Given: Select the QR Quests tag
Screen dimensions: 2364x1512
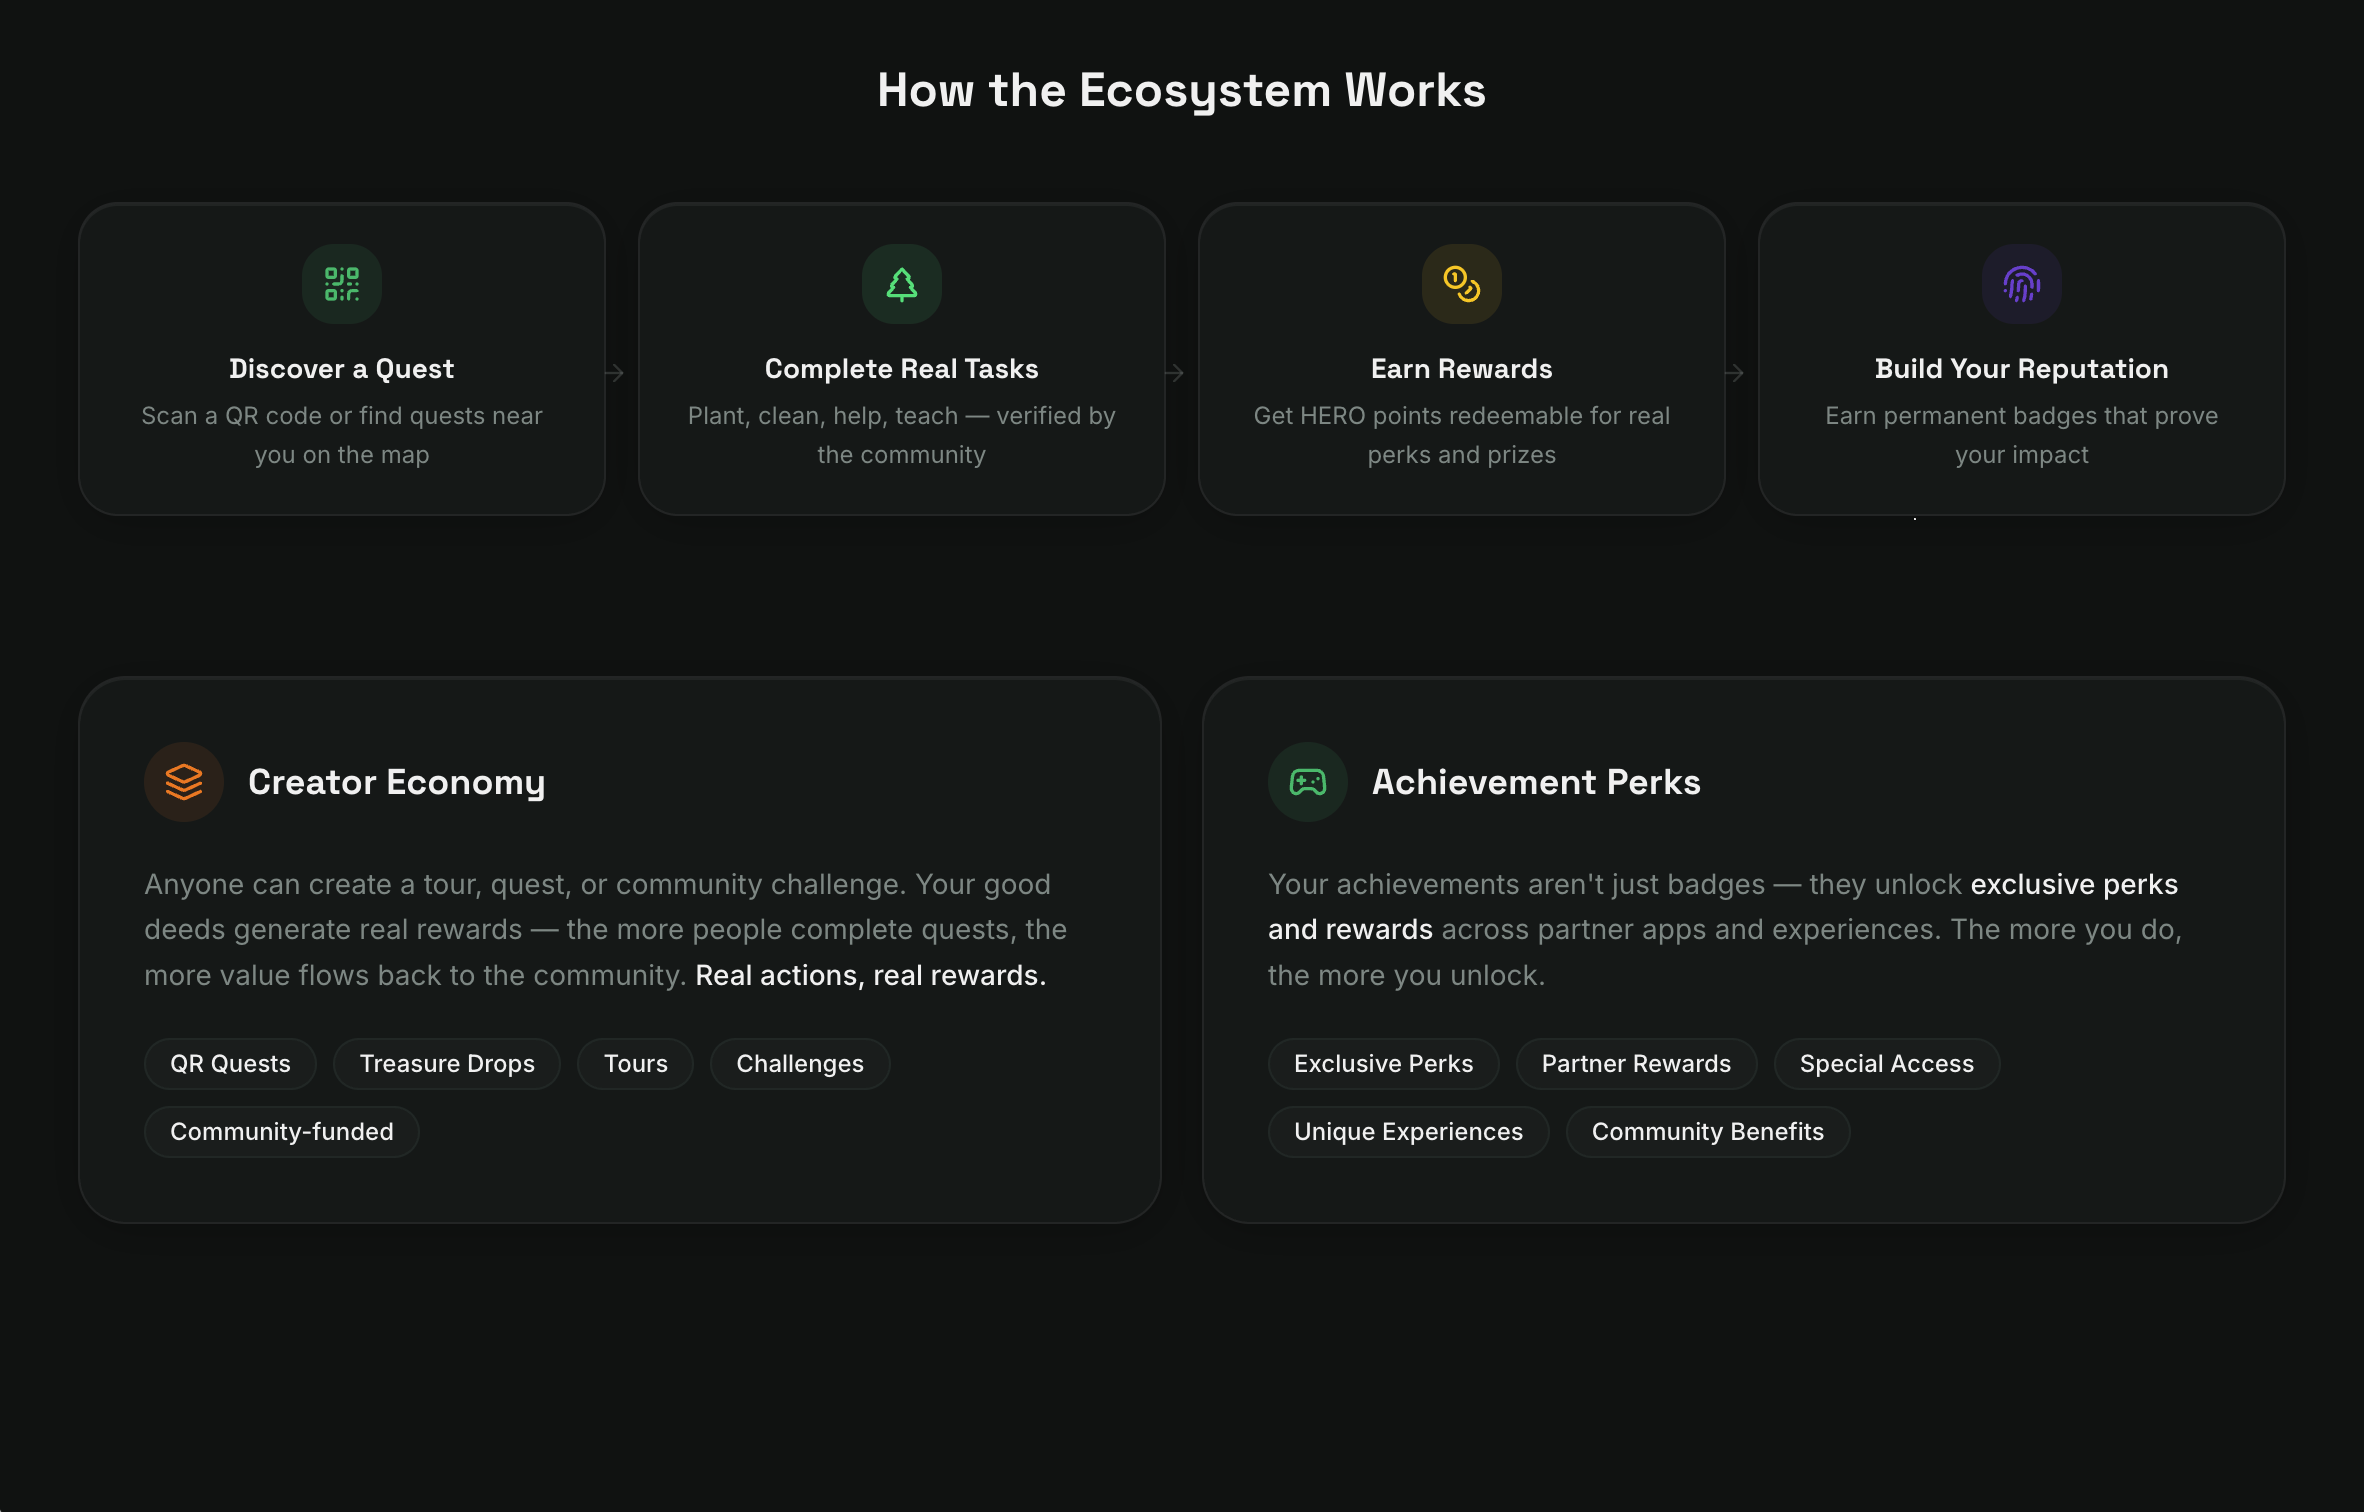Looking at the screenshot, I should click(230, 1064).
